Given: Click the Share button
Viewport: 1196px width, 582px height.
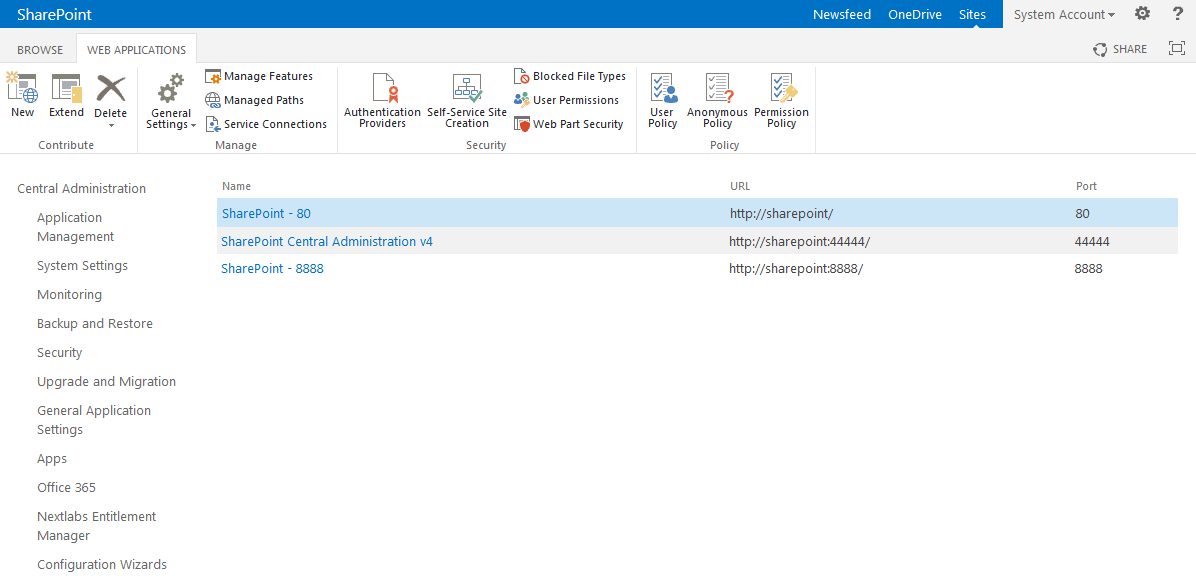Looking at the screenshot, I should [x=1120, y=49].
